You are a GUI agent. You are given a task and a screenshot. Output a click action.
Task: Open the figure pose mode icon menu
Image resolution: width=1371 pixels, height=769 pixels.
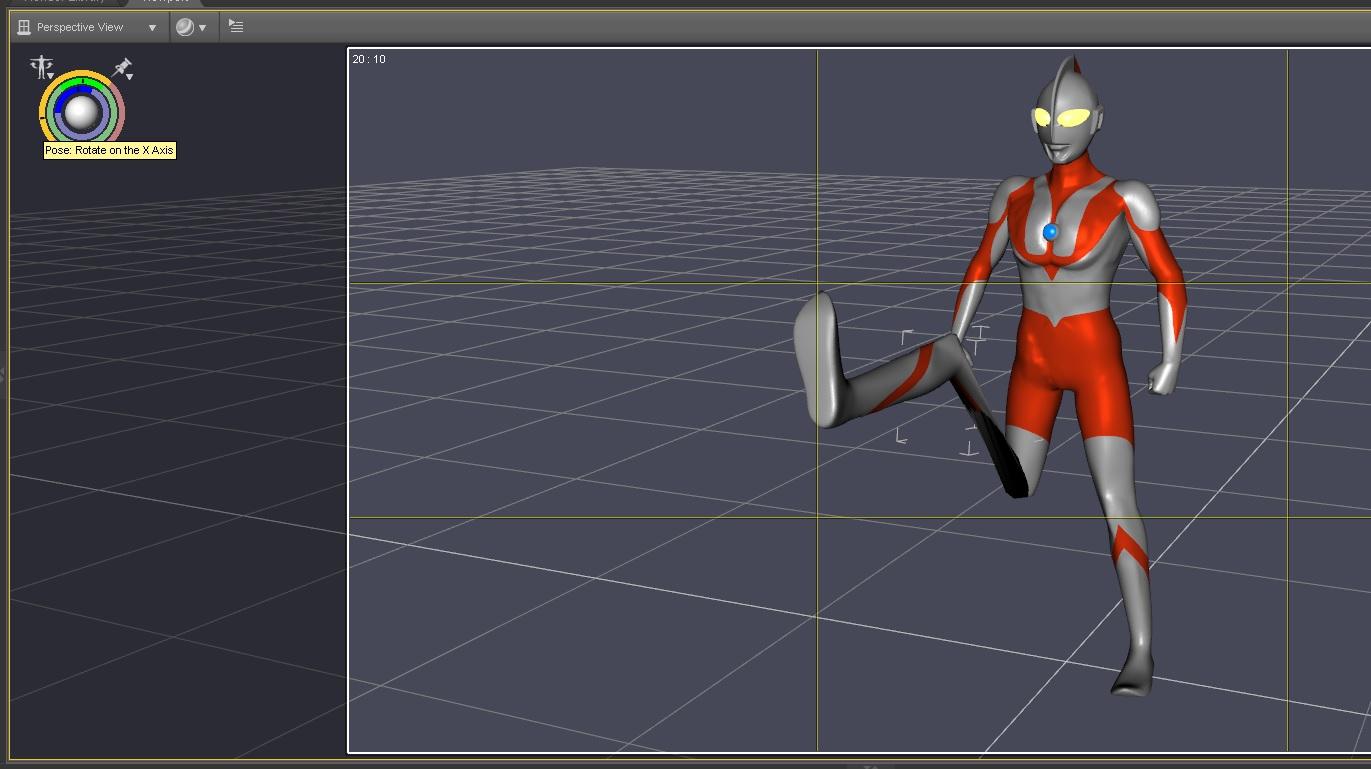point(41,67)
